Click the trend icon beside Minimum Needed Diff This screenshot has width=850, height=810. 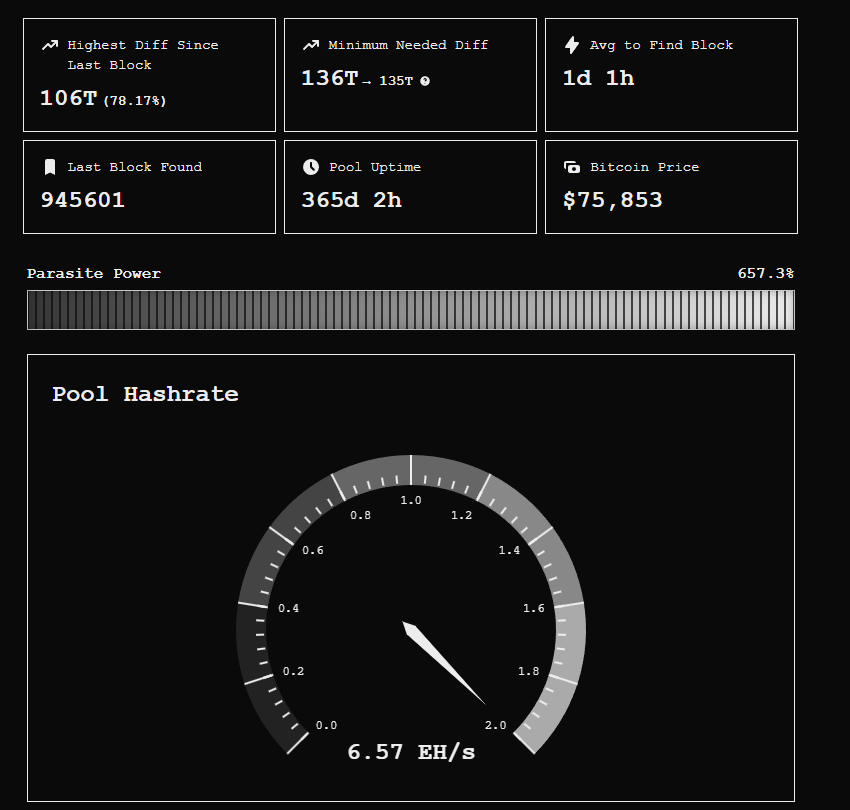(311, 45)
